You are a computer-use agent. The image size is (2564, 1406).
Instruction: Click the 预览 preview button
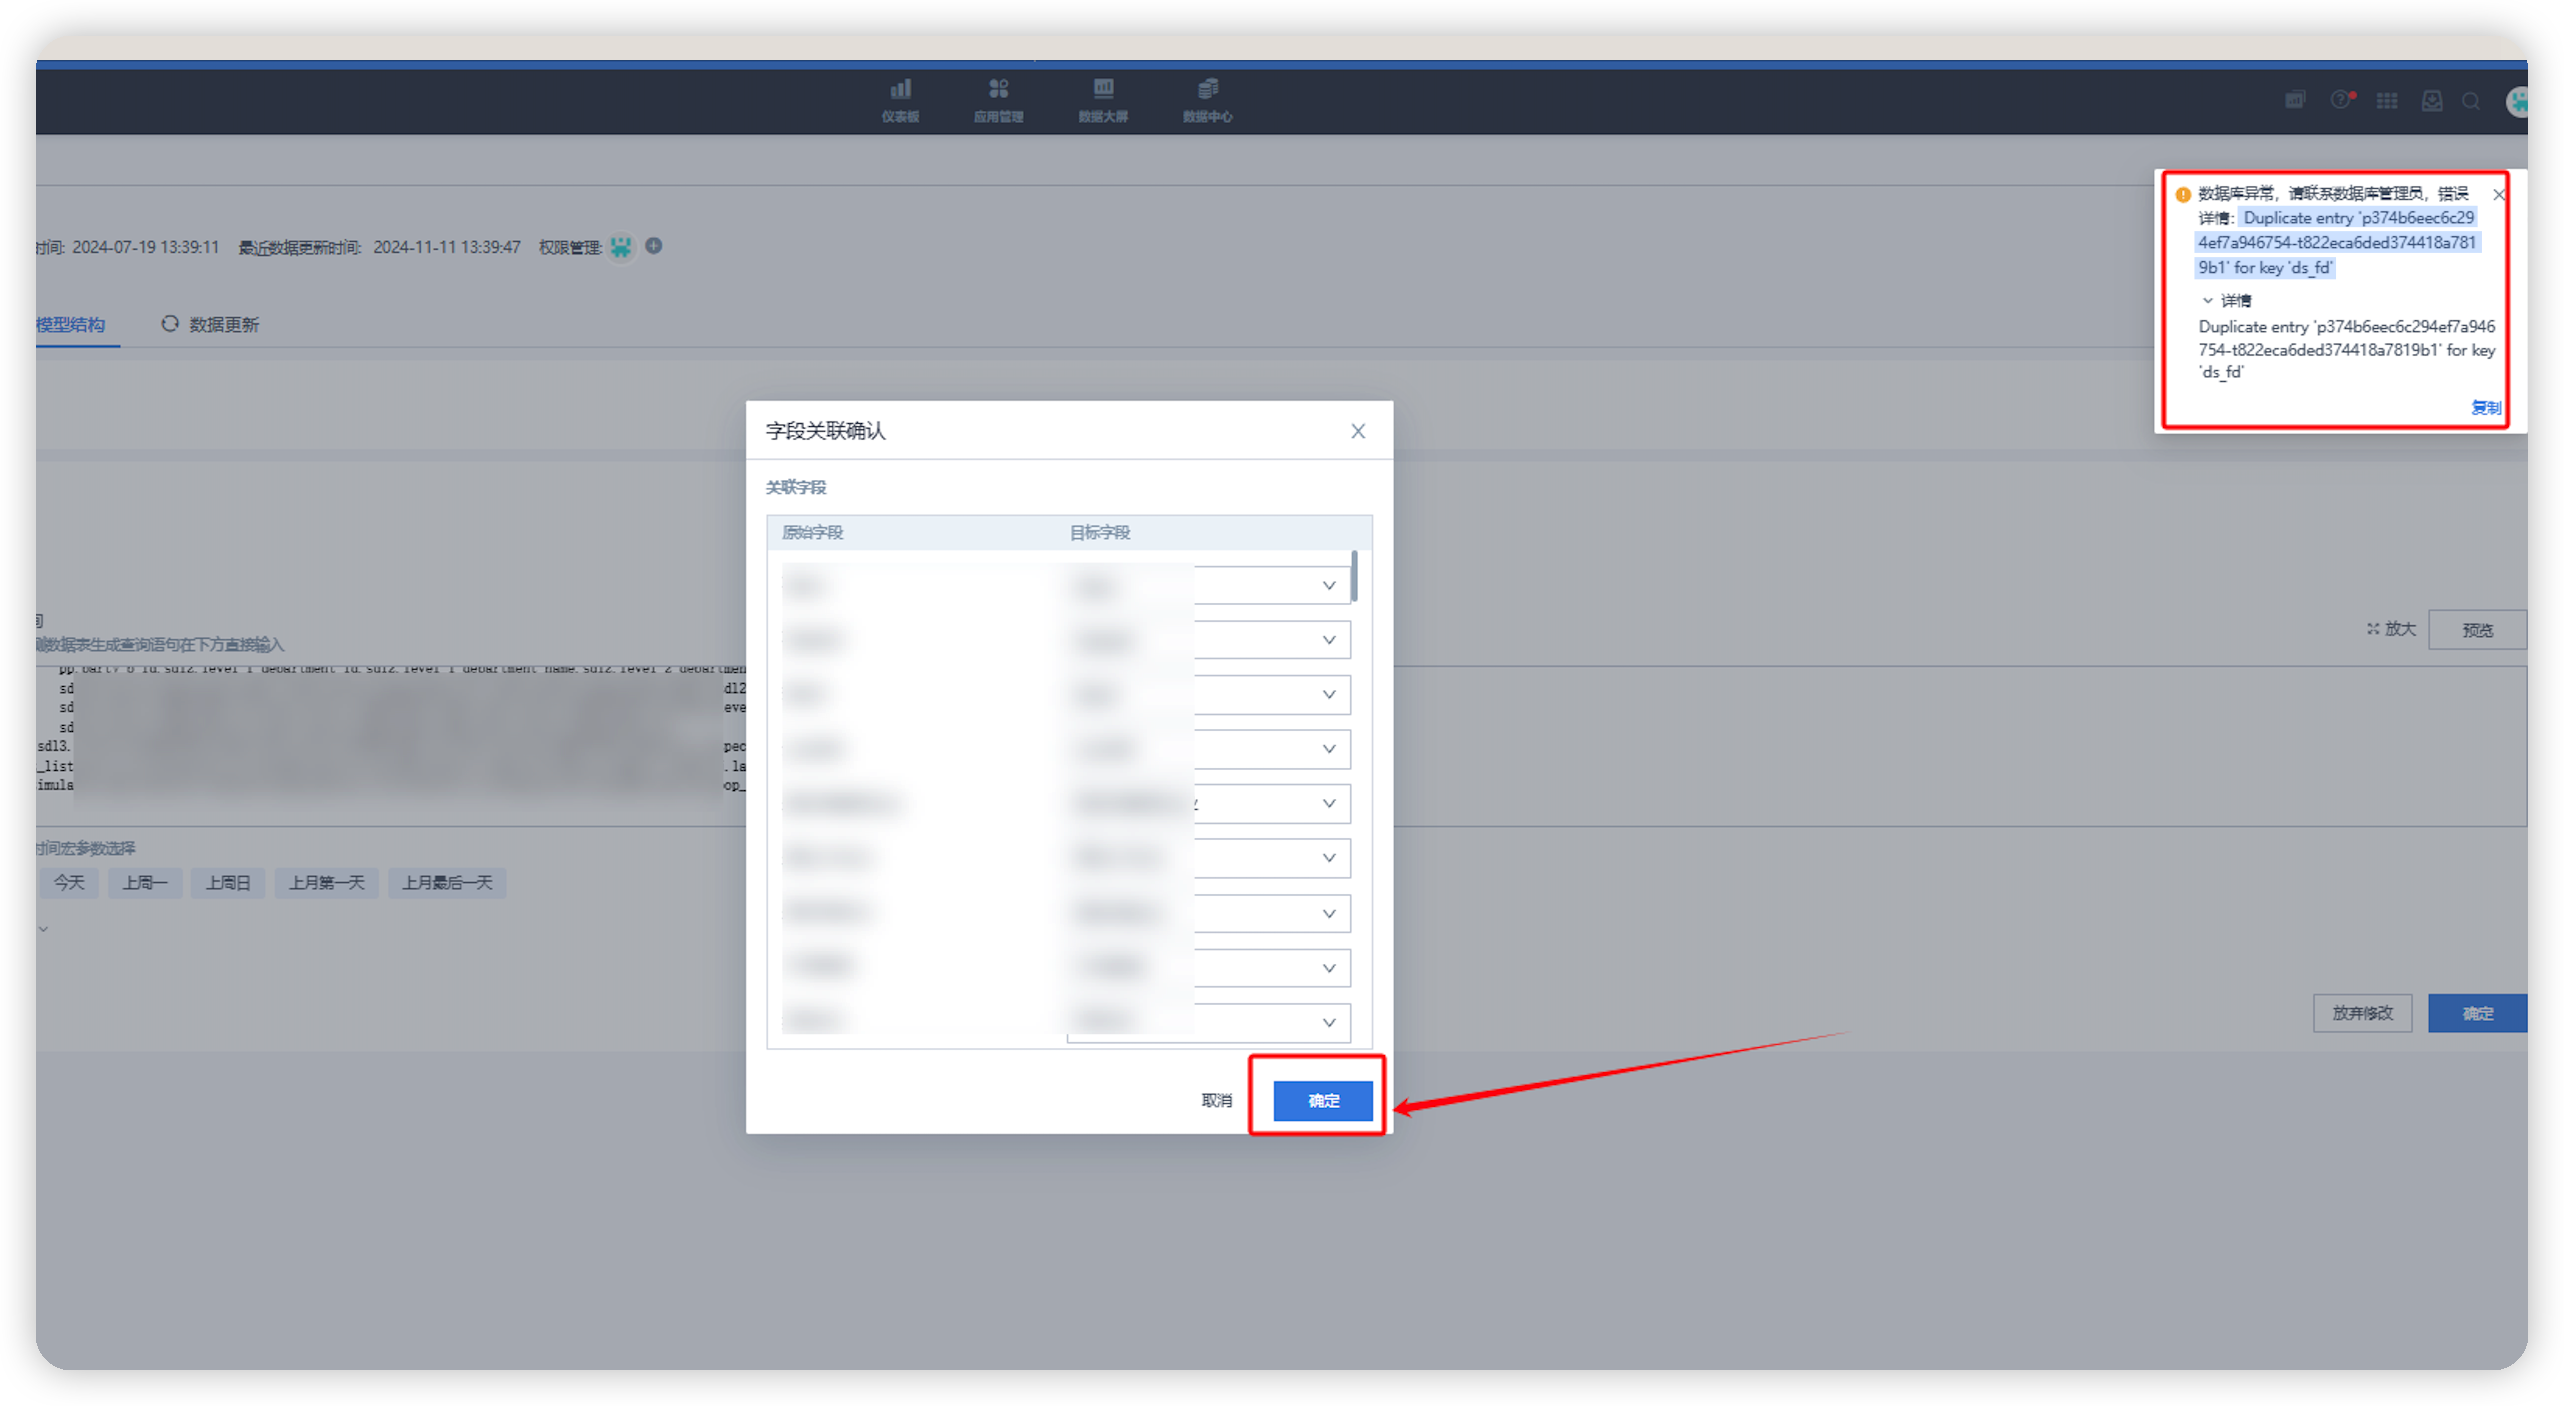point(2476,629)
